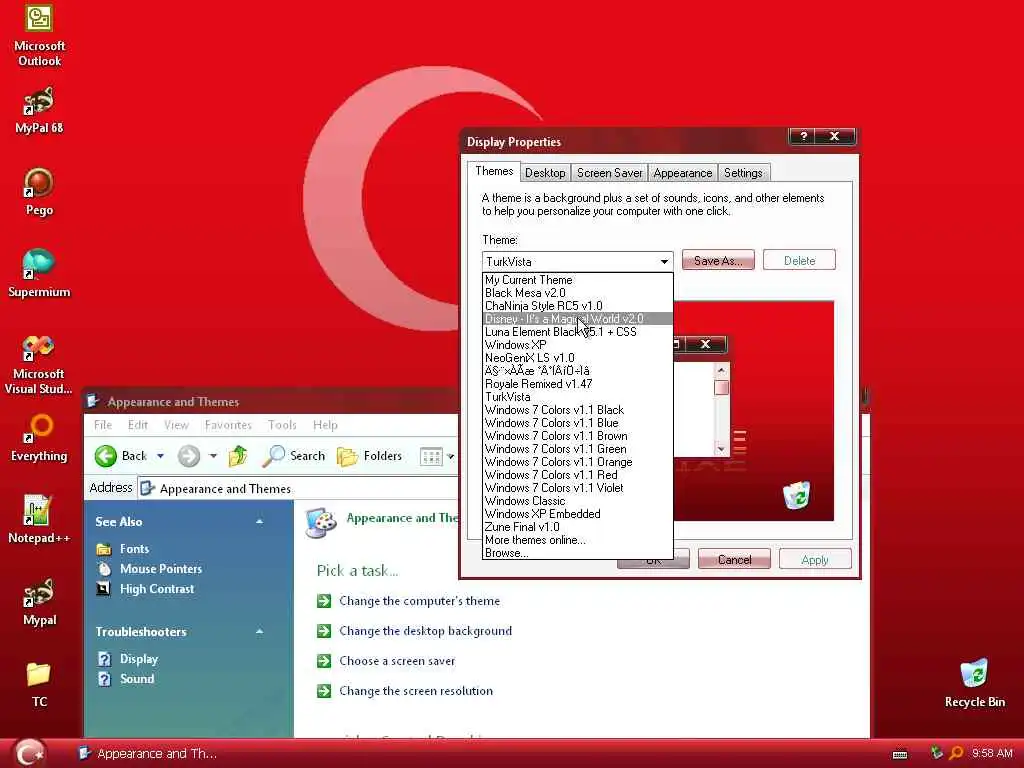This screenshot has height=768, width=1024.
Task: Open High Contrast under See Also
Action: 157,589
